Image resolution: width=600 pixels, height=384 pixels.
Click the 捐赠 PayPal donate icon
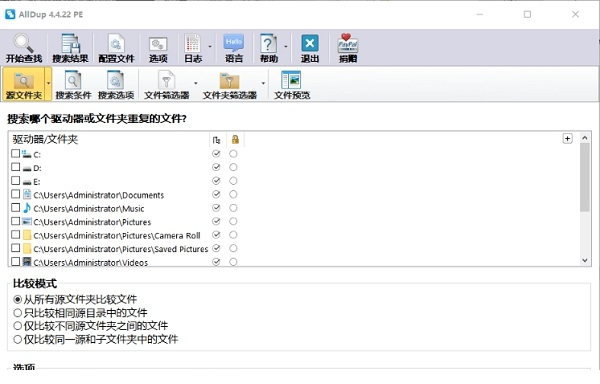[348, 48]
